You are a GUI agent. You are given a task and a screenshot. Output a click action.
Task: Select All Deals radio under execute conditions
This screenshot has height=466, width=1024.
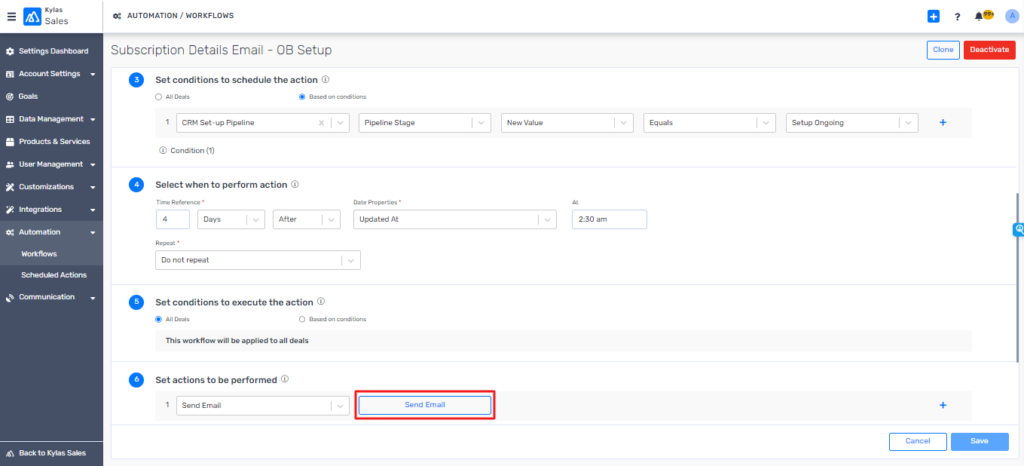(x=158, y=319)
